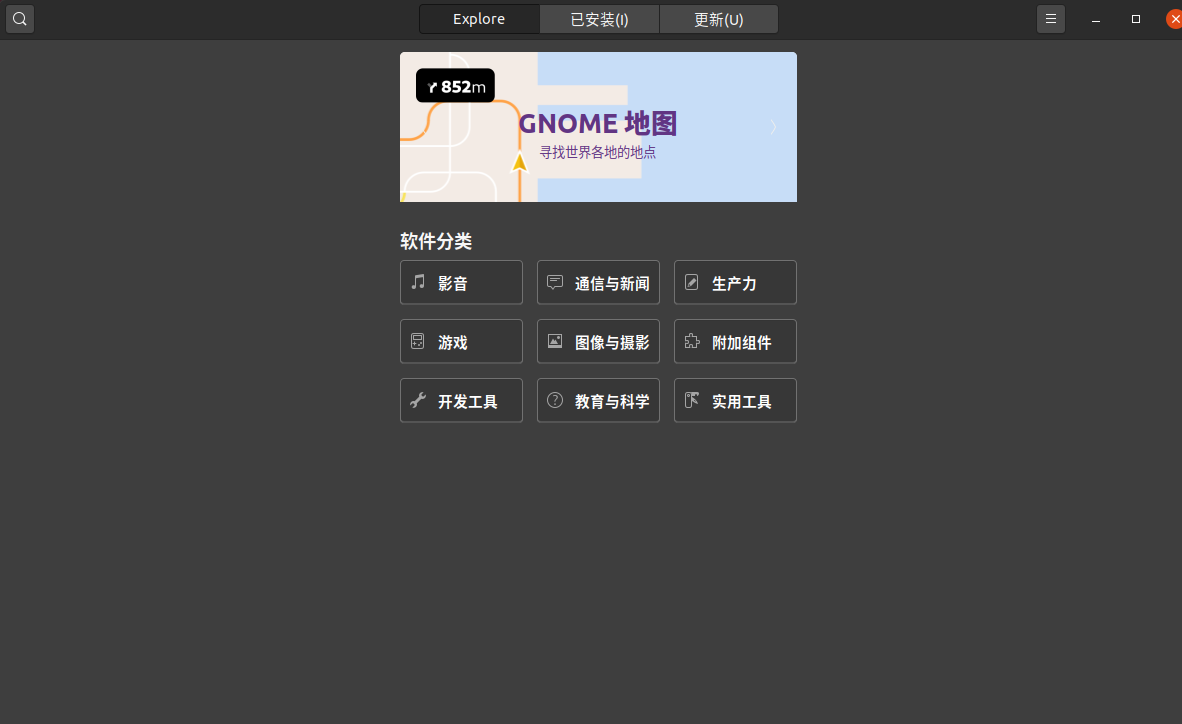1182x724 pixels.
Task: Click the 寻找世界各地的地点 banner subtitle
Action: 598,152
